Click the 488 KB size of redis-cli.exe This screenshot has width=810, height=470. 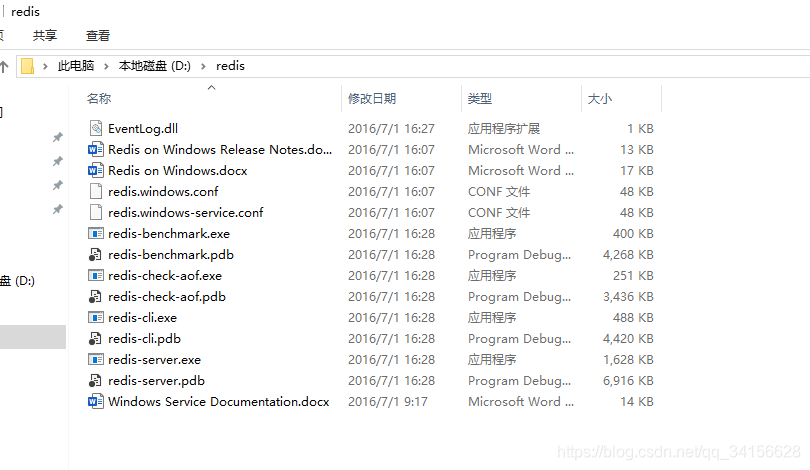pyautogui.click(x=633, y=318)
